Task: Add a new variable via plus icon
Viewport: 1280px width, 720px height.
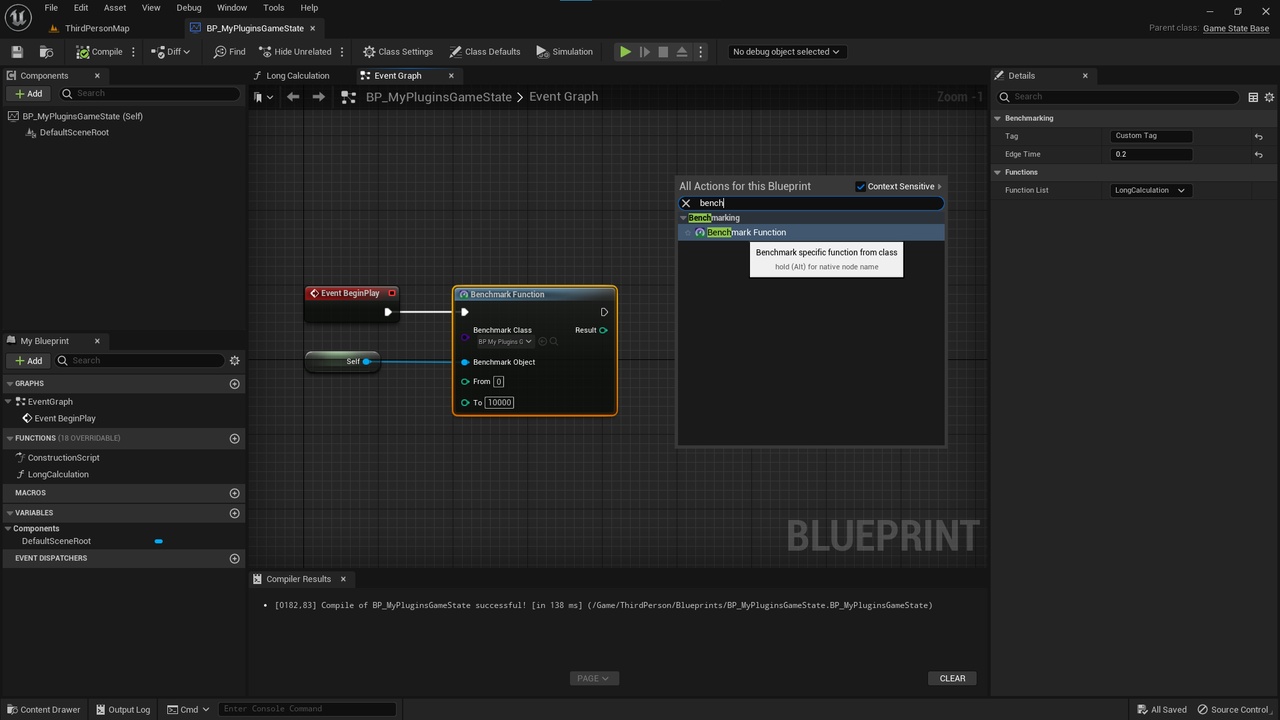Action: [x=235, y=513]
